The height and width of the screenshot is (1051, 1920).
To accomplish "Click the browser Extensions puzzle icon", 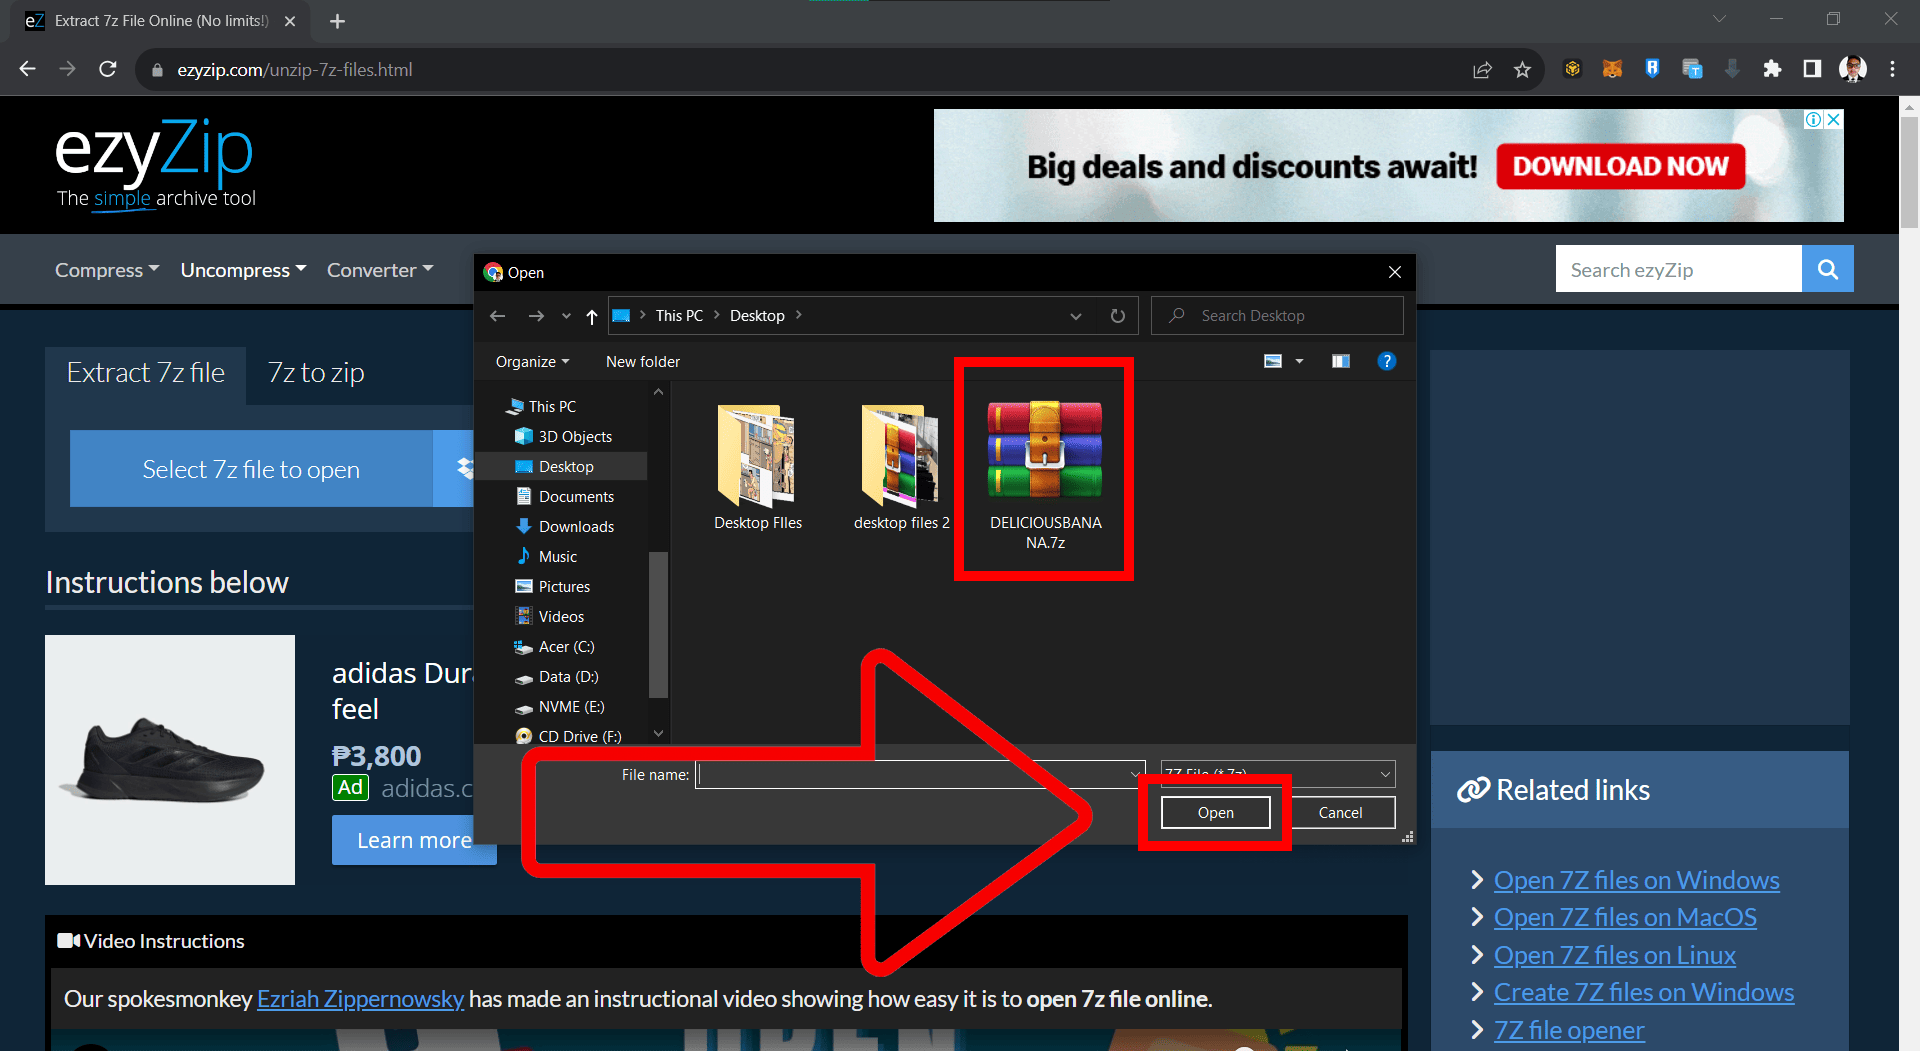I will [1772, 69].
